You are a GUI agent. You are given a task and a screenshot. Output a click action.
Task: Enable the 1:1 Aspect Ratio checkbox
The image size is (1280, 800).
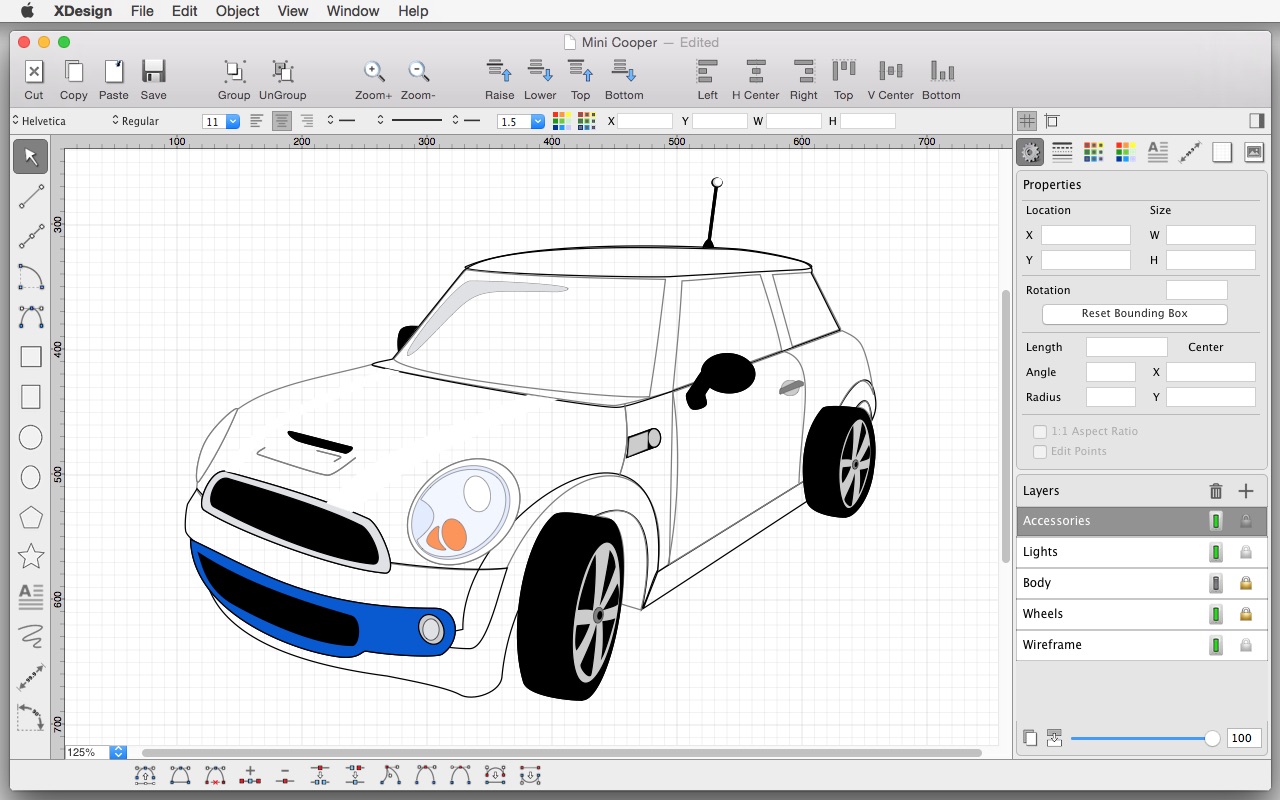coord(1040,431)
